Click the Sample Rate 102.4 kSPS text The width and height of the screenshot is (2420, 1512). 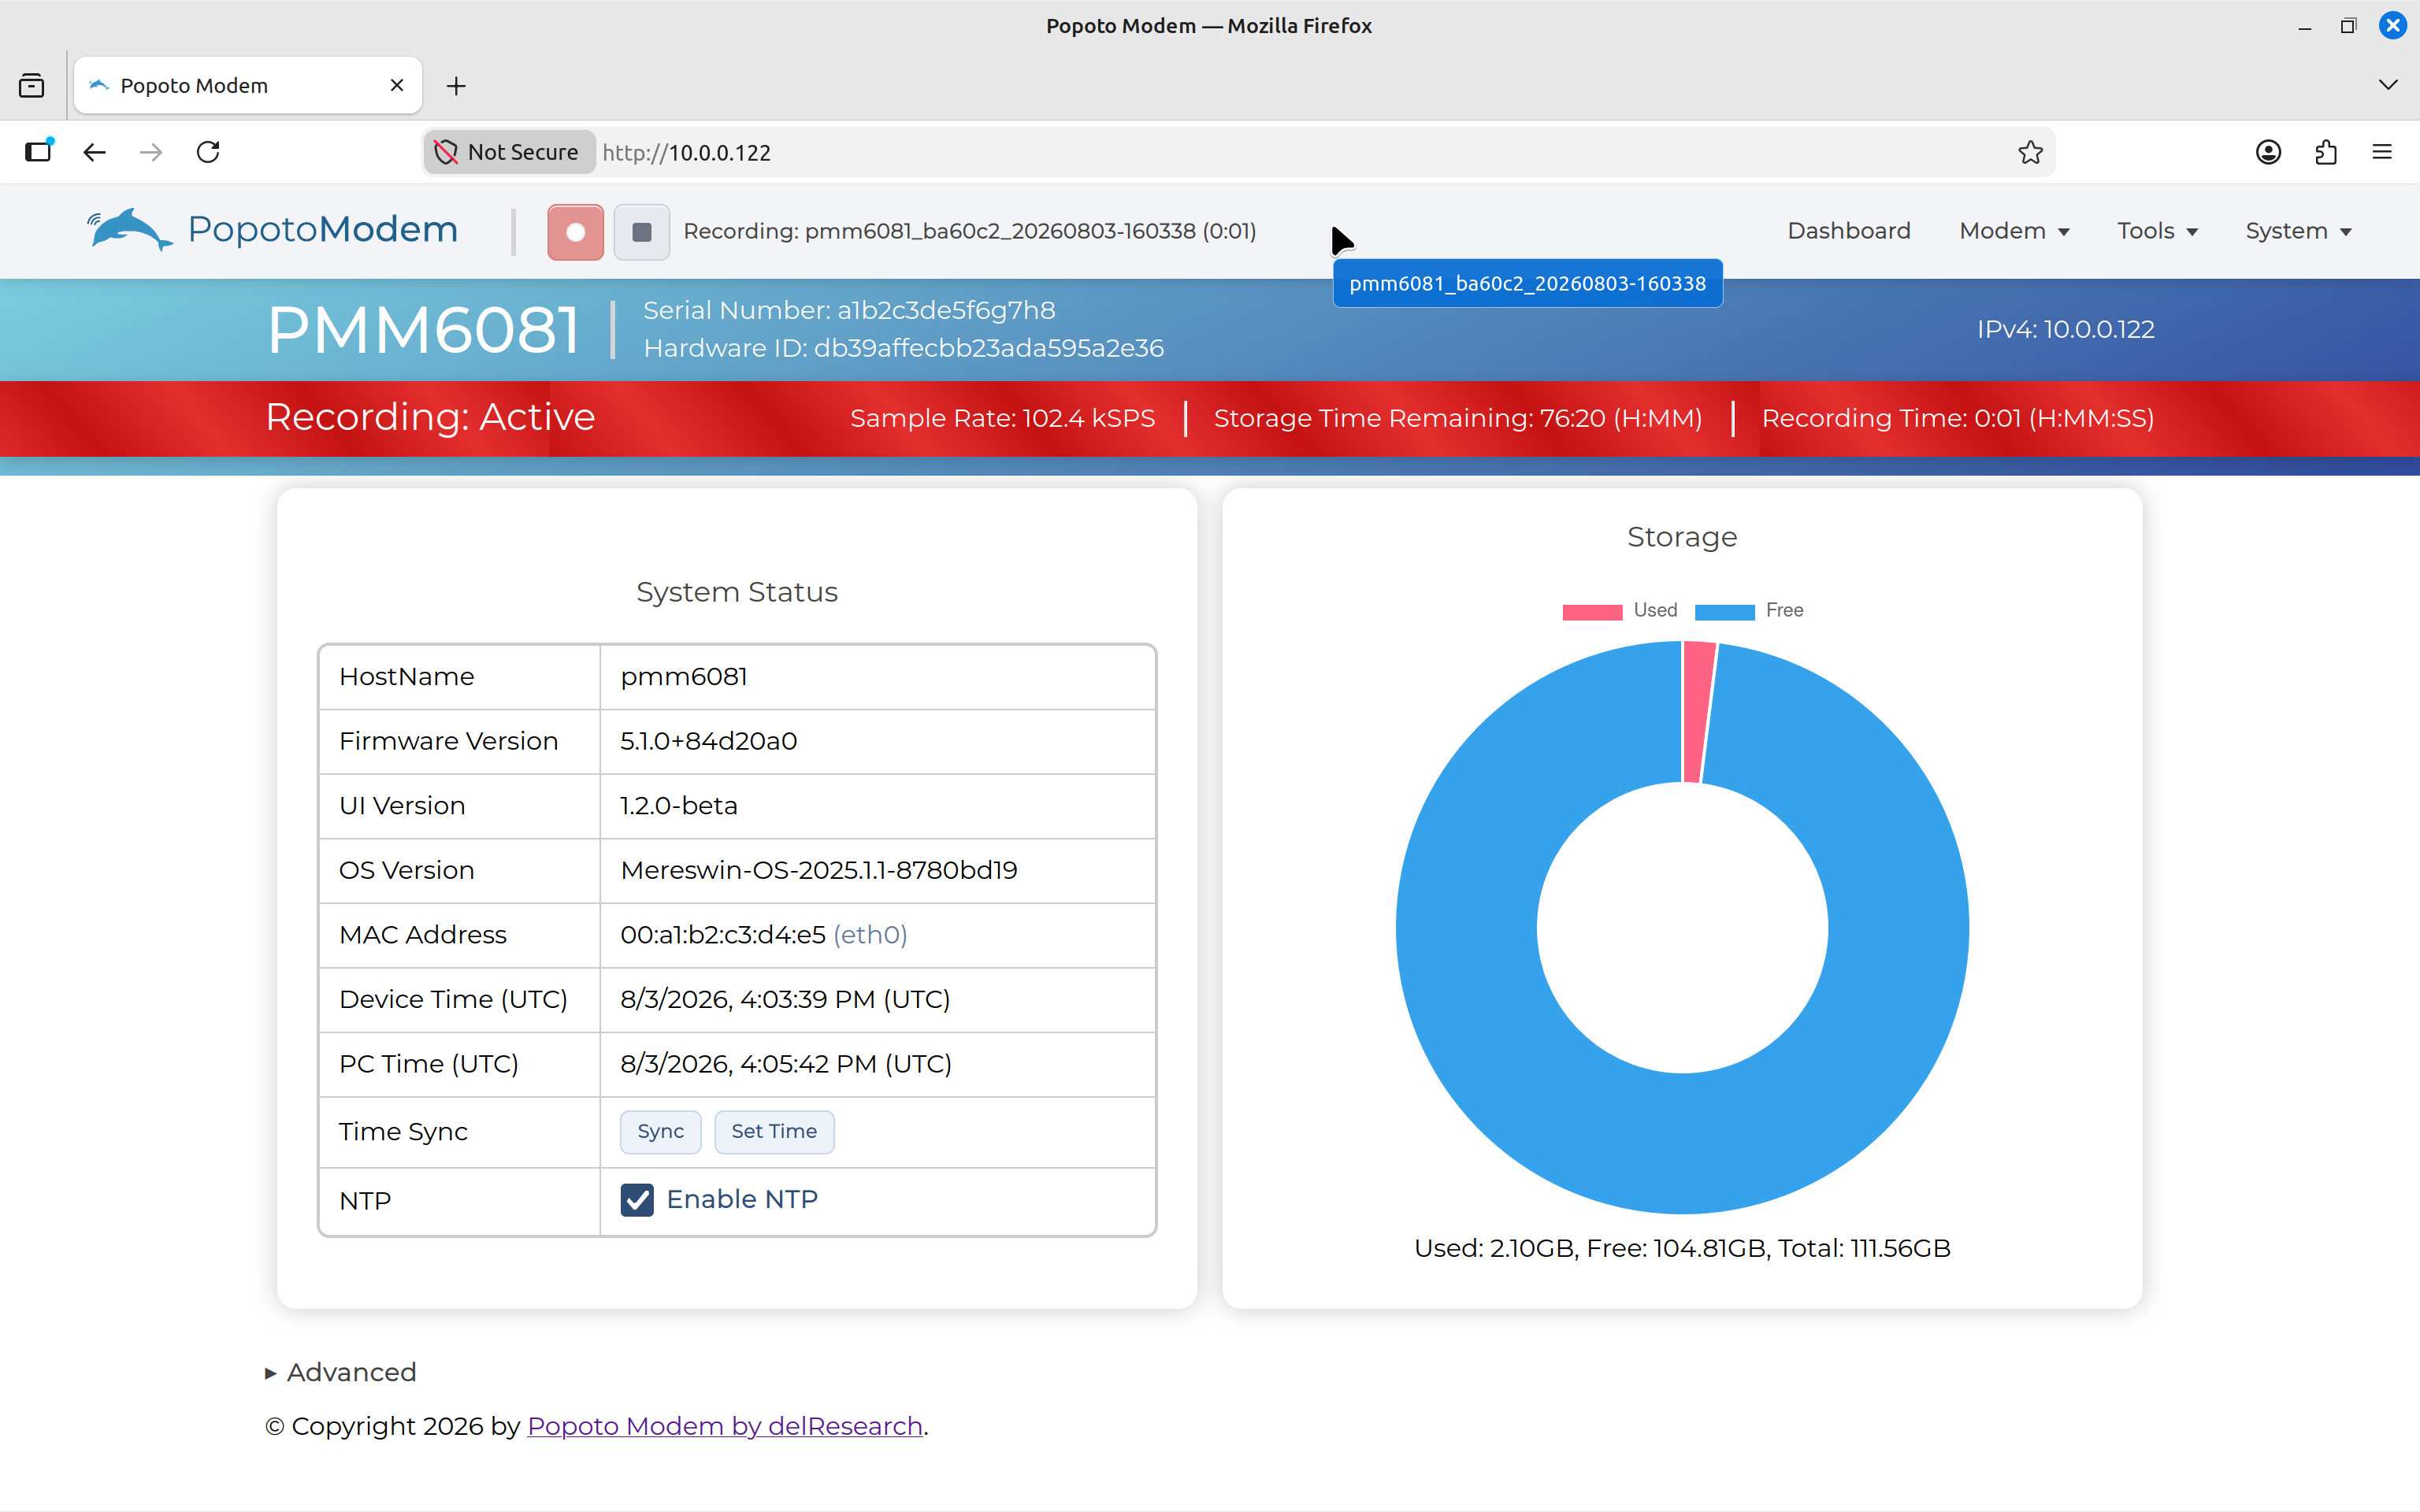1002,418
